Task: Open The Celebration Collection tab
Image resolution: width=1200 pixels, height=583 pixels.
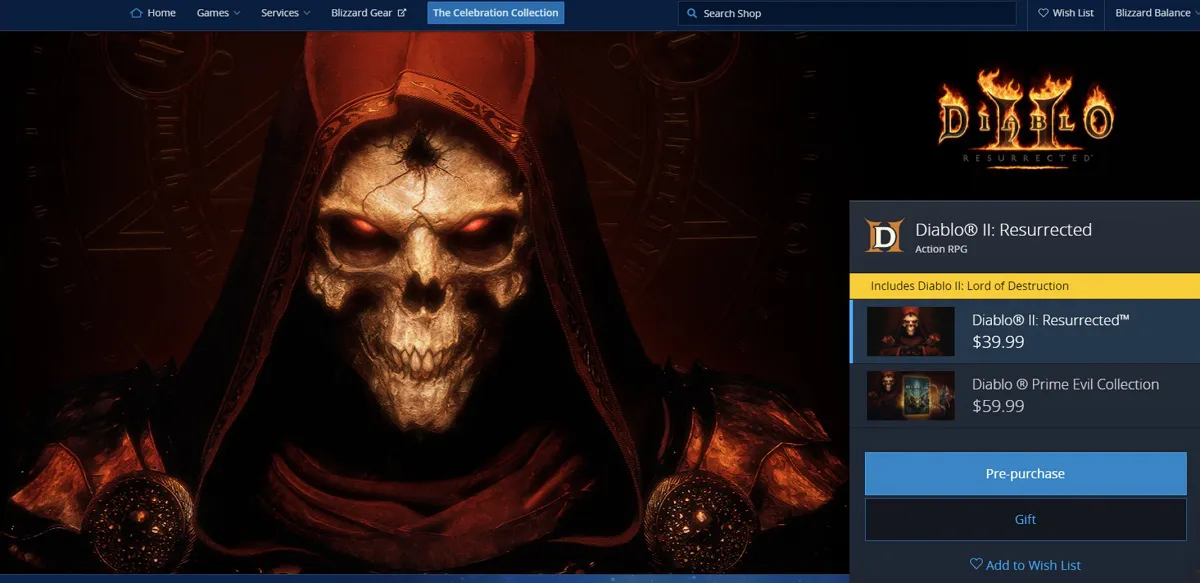Action: [495, 13]
